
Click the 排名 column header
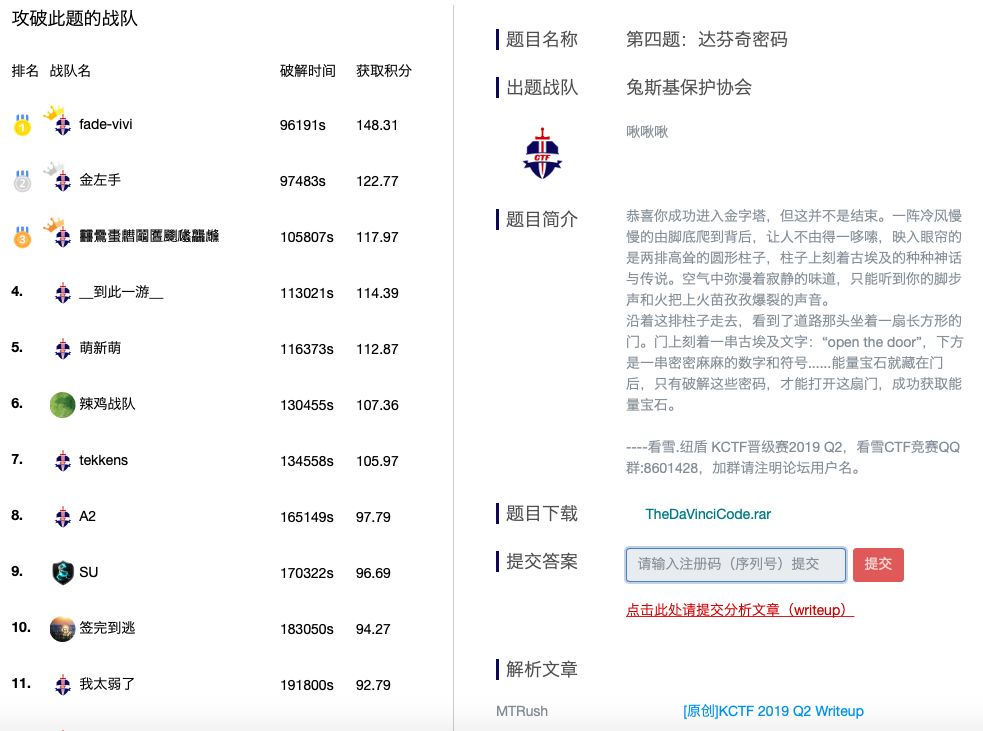[25, 71]
